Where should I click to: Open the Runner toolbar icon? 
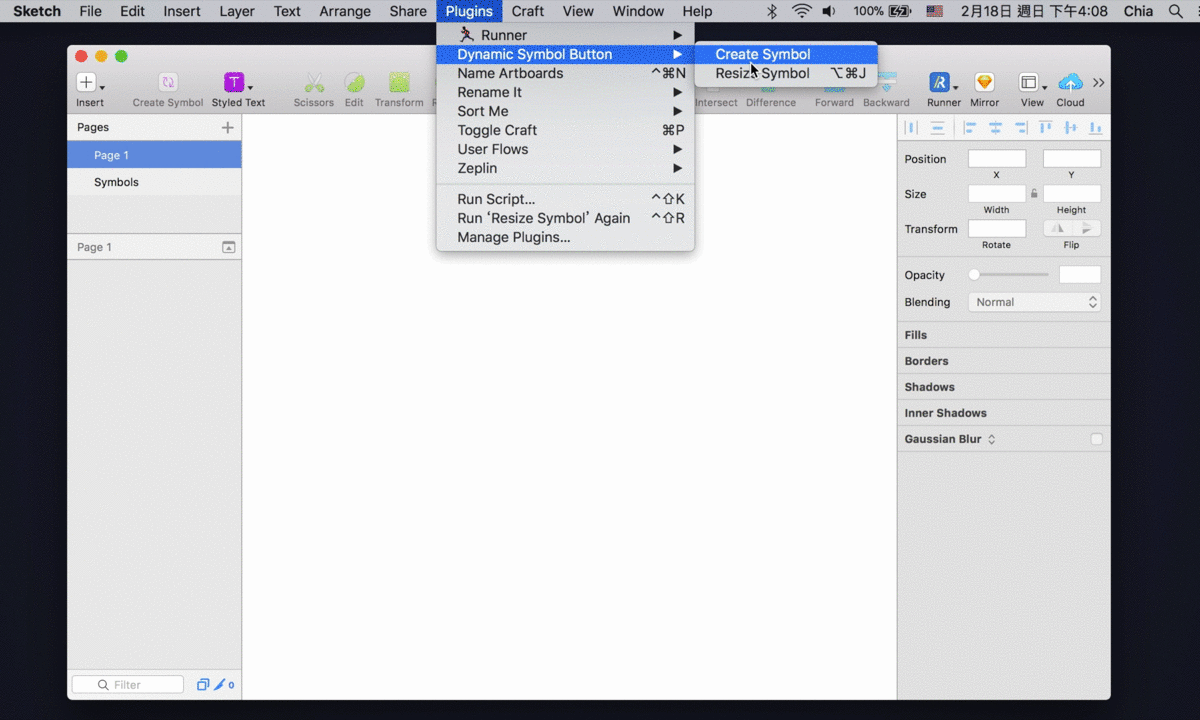(940, 83)
